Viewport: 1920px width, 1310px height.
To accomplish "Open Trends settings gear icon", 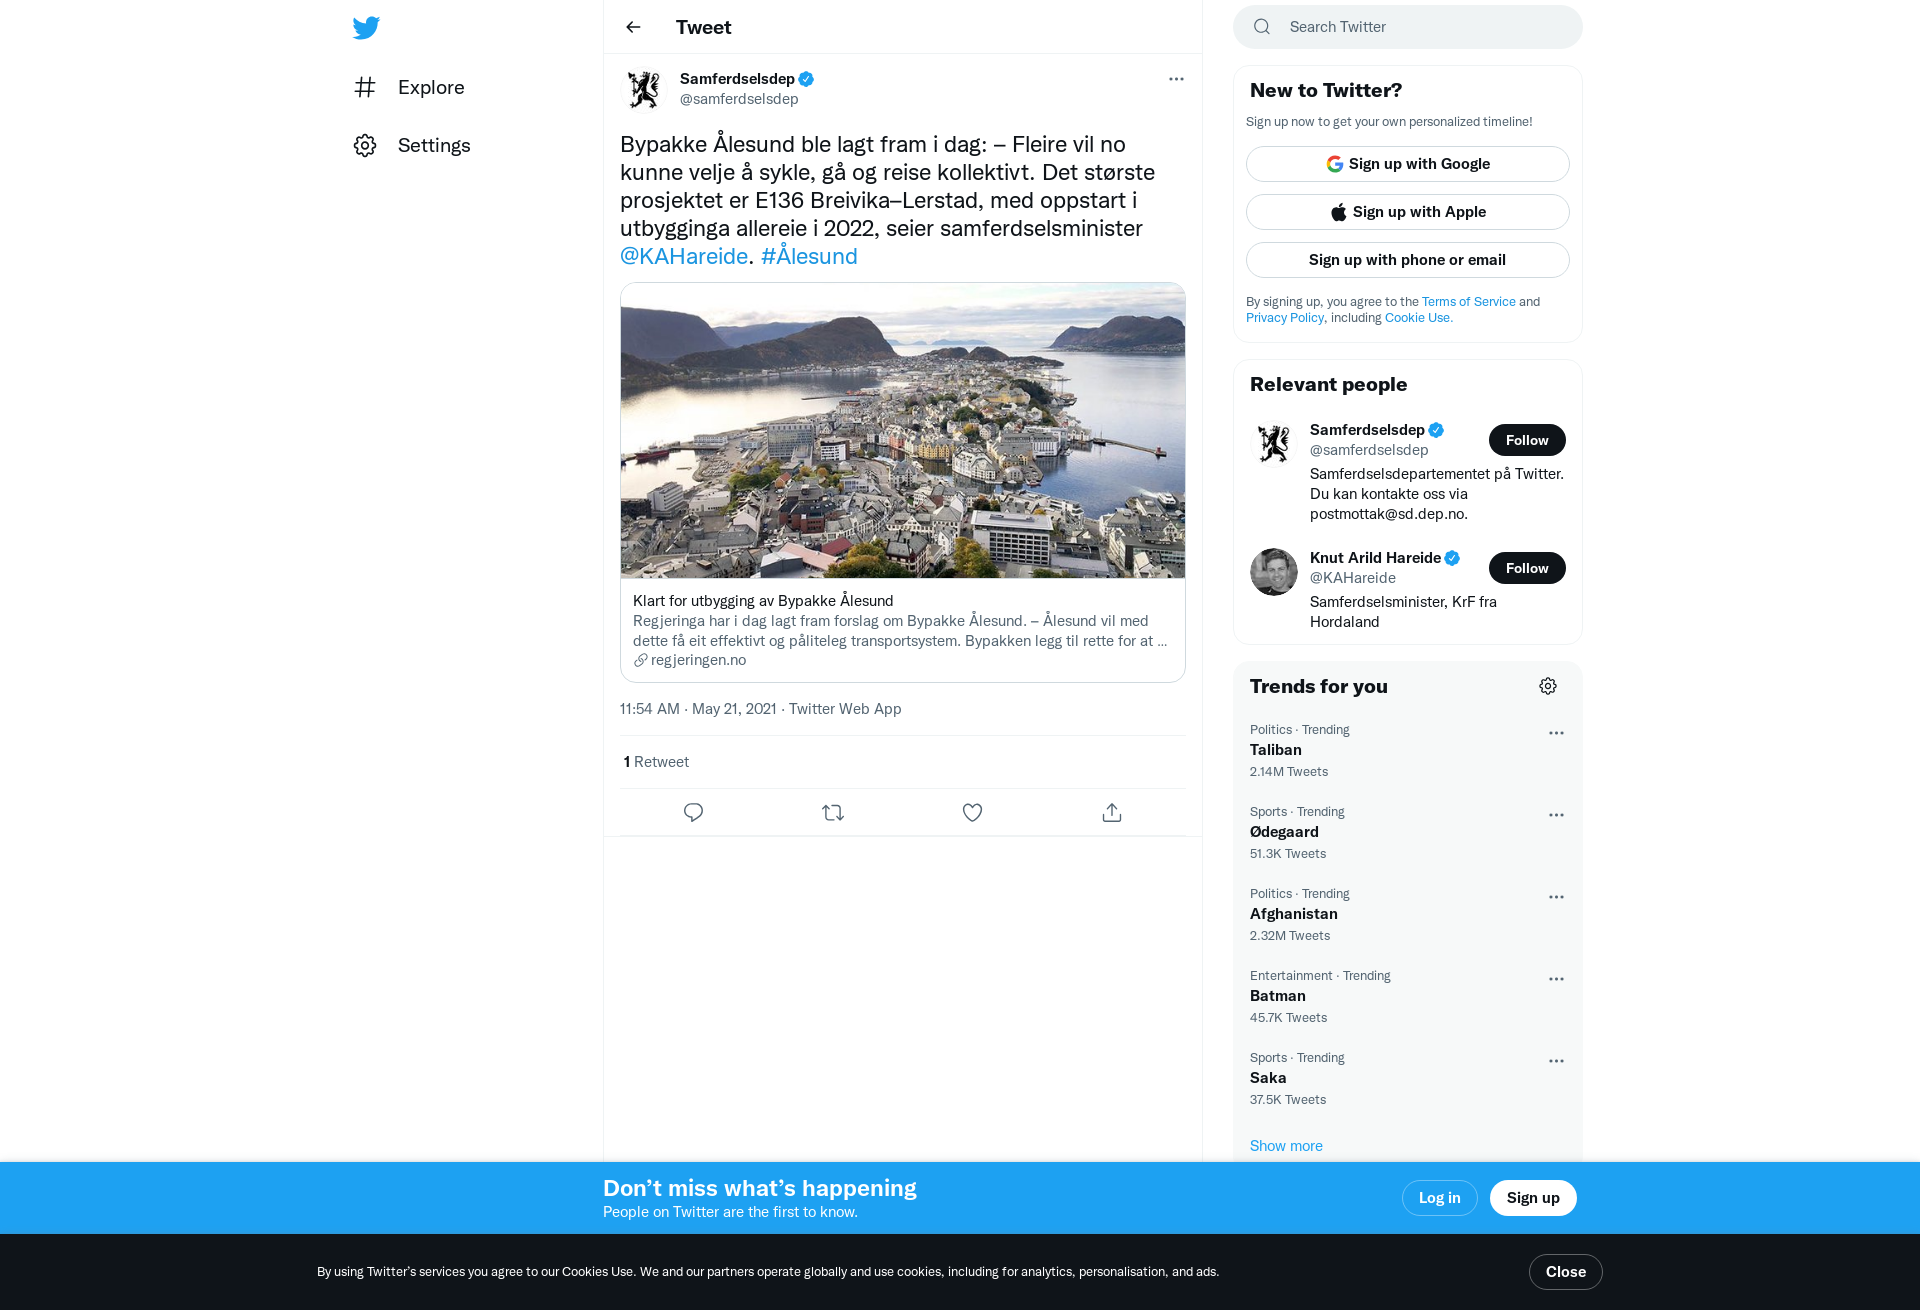I will 1548,686.
